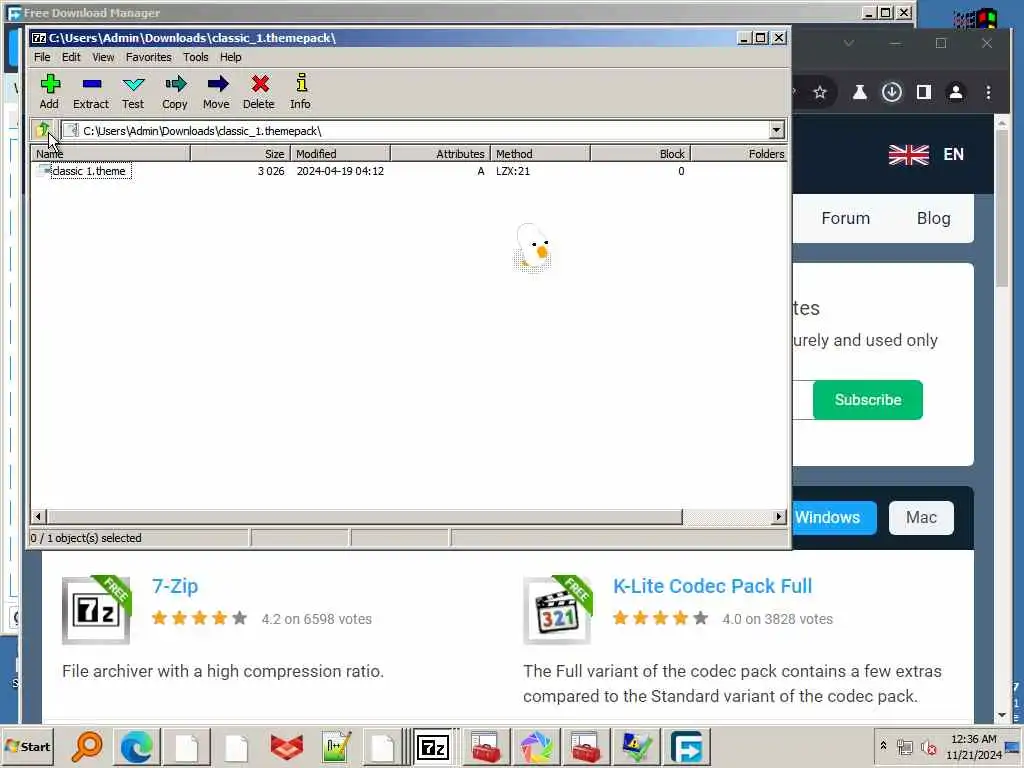Viewport: 1024px width, 768px height.
Task: Toggle the browser side panel icon
Action: coord(923,92)
